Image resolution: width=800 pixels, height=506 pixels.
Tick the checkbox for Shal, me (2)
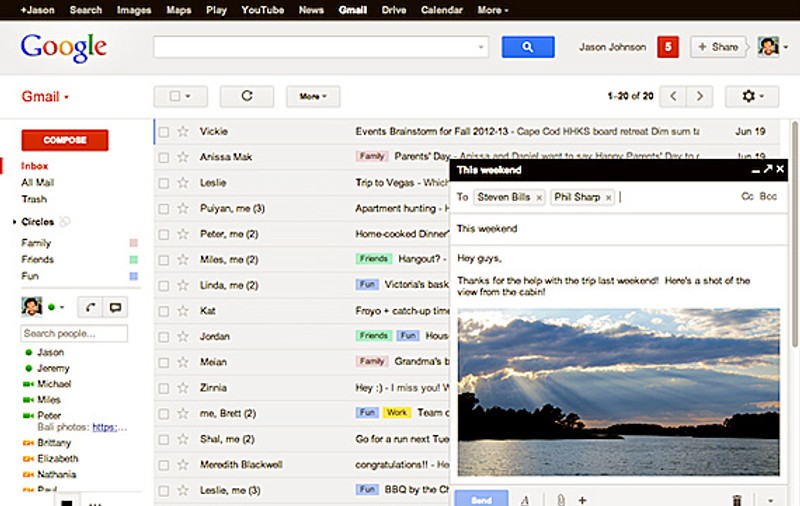pyautogui.click(x=163, y=440)
